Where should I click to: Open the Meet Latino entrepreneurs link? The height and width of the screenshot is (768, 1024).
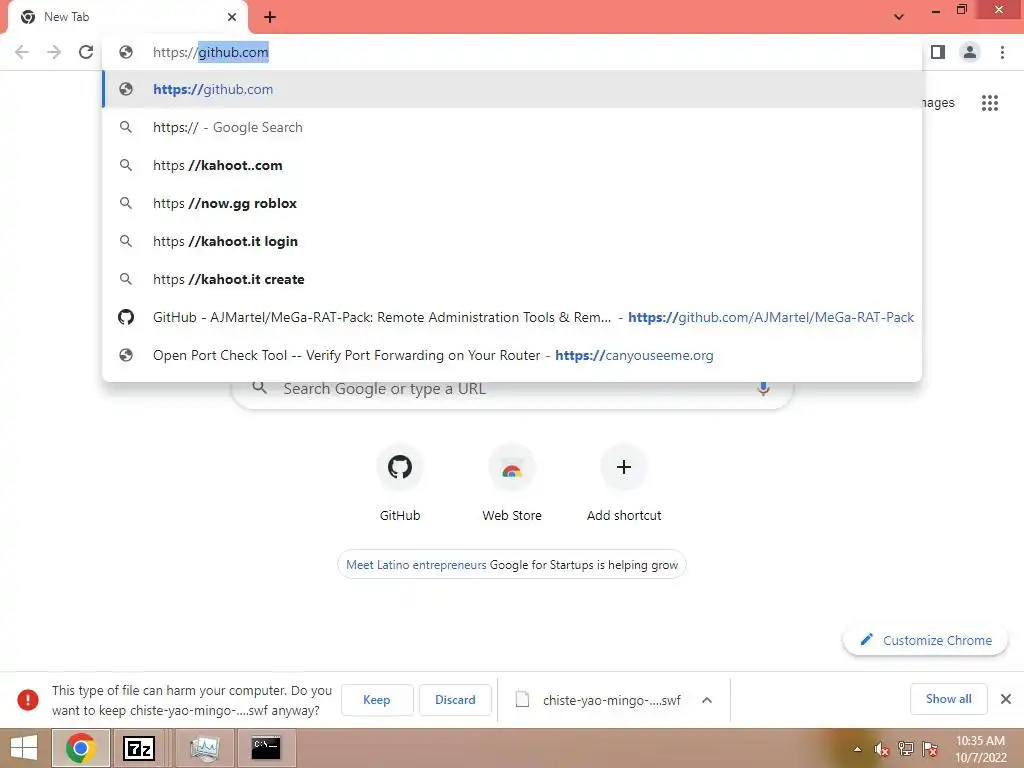tap(416, 565)
